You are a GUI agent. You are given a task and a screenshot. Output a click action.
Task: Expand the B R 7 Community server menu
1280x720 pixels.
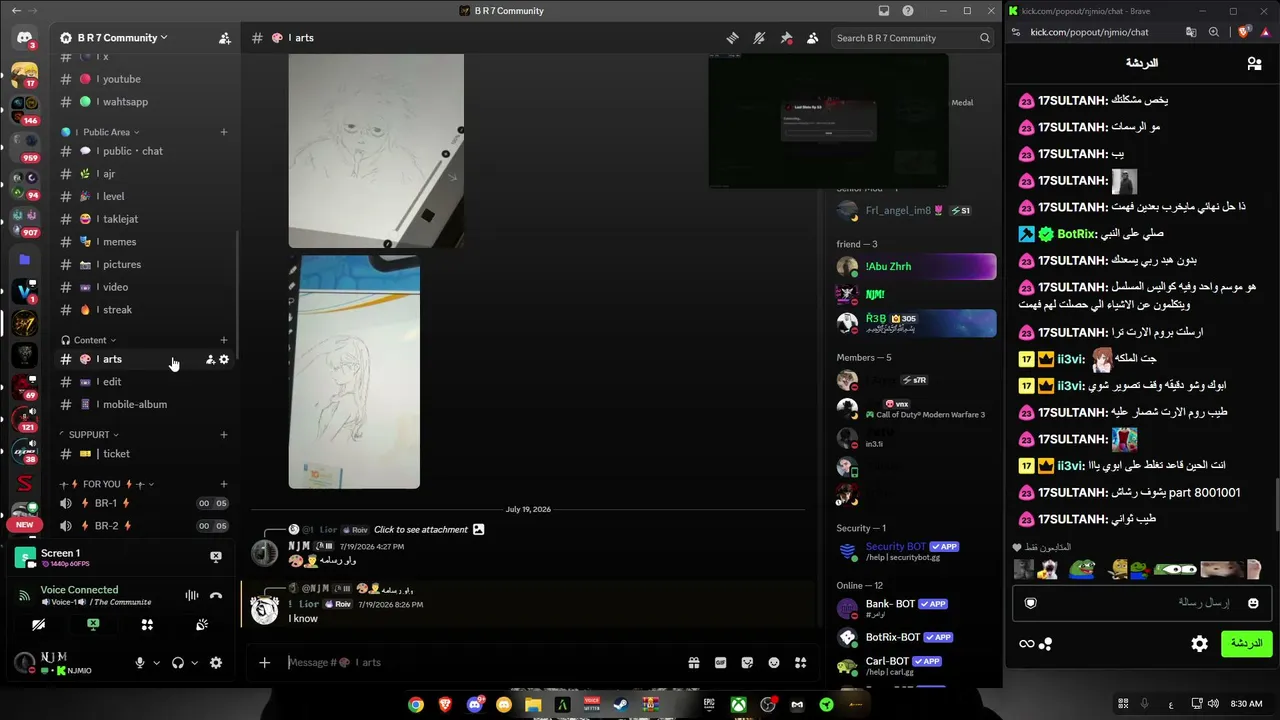tap(122, 38)
